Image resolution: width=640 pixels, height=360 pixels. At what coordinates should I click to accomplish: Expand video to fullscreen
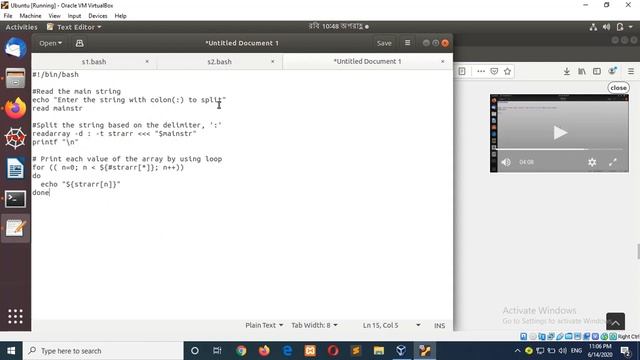(x=613, y=162)
